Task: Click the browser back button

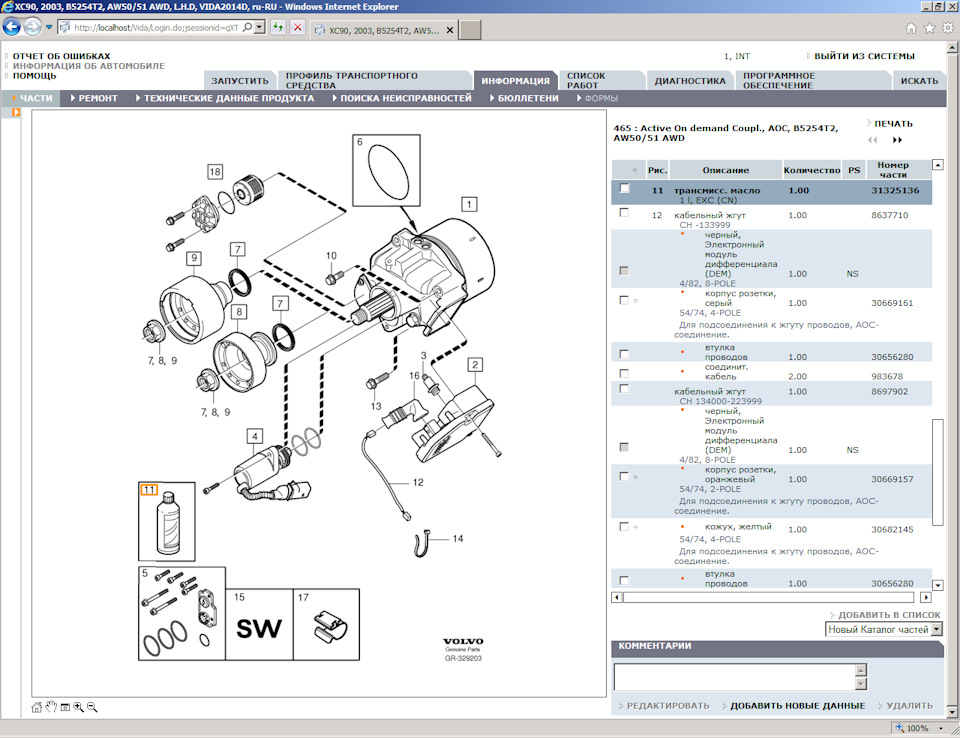Action: 12,27
